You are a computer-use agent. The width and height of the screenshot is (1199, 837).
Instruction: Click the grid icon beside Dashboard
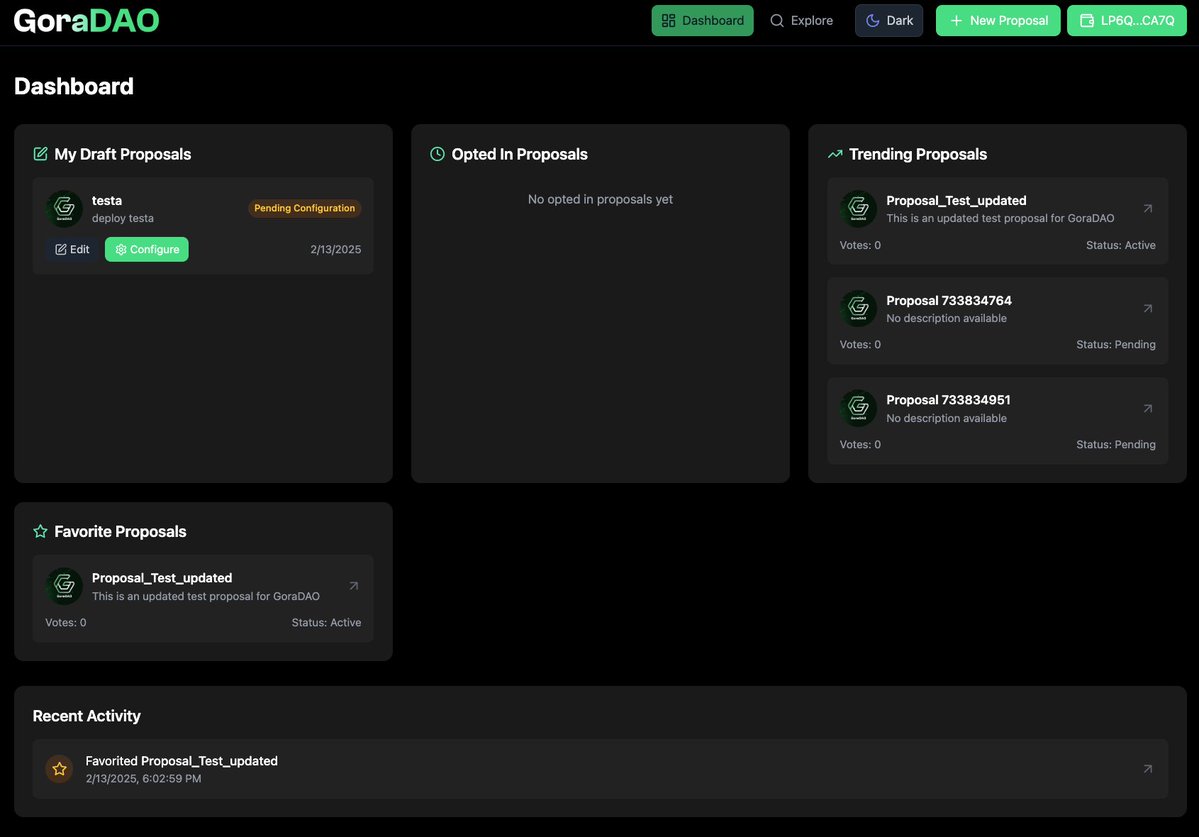pyautogui.click(x=668, y=21)
